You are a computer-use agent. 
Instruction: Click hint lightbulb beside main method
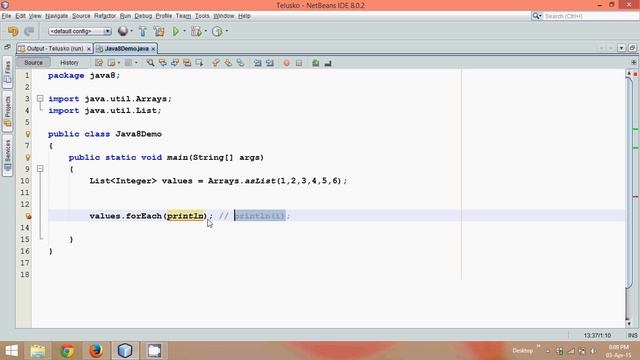point(28,157)
